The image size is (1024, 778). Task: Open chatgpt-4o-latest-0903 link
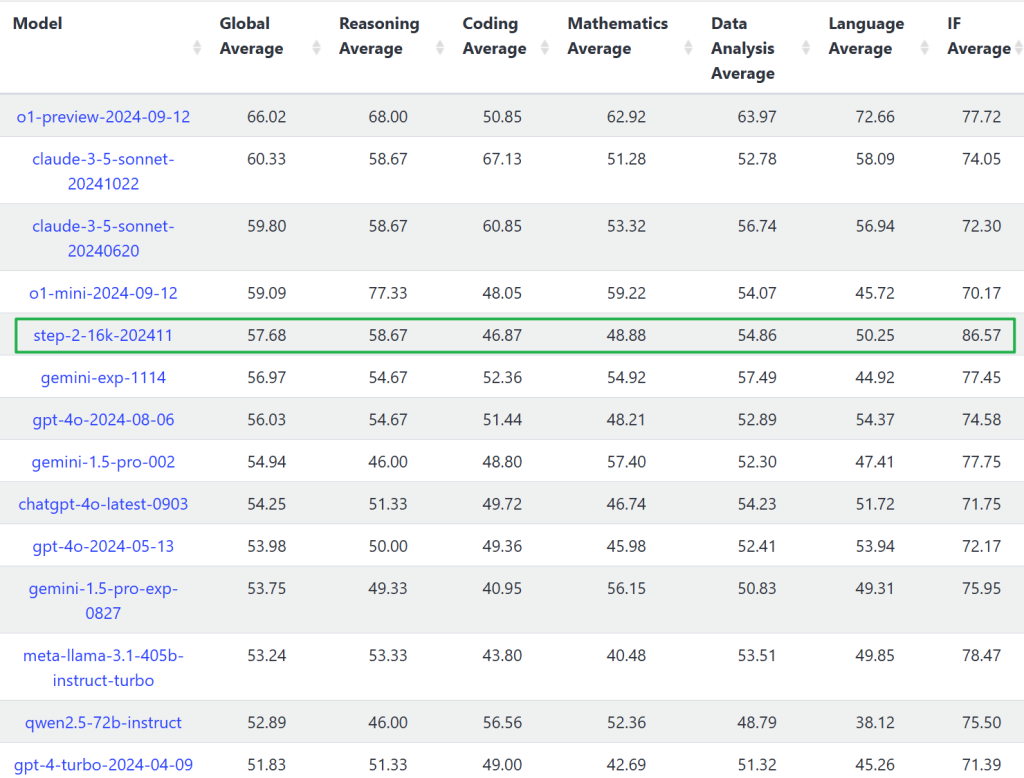click(x=103, y=504)
